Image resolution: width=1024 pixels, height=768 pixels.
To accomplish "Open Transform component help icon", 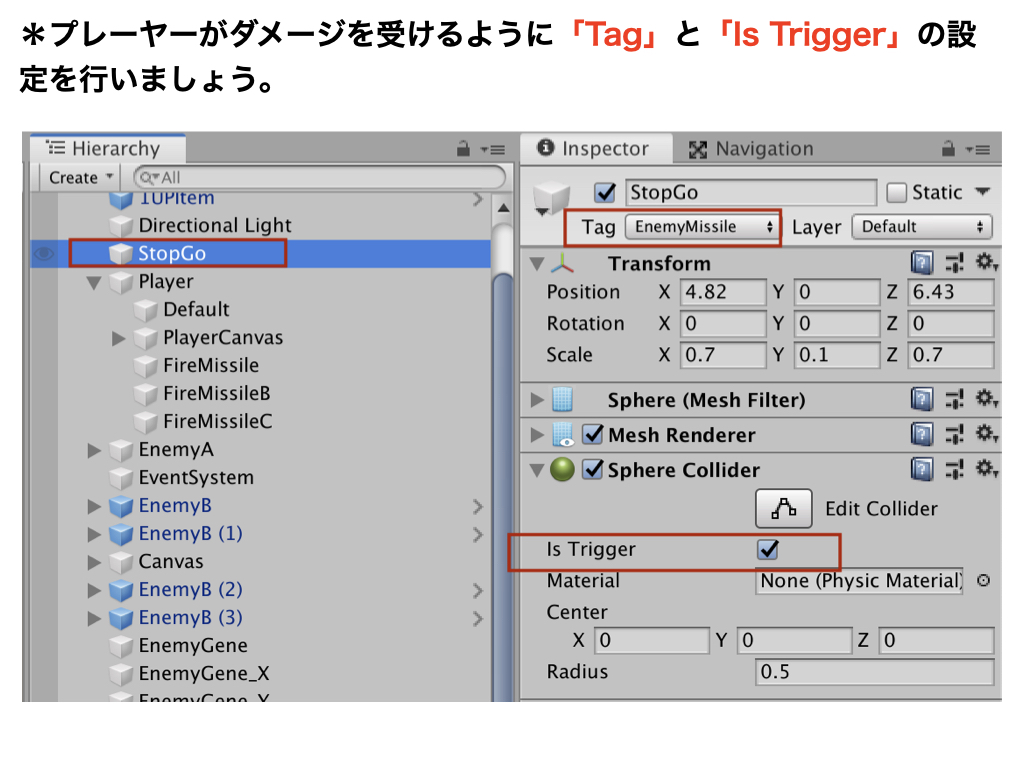I will [x=921, y=263].
